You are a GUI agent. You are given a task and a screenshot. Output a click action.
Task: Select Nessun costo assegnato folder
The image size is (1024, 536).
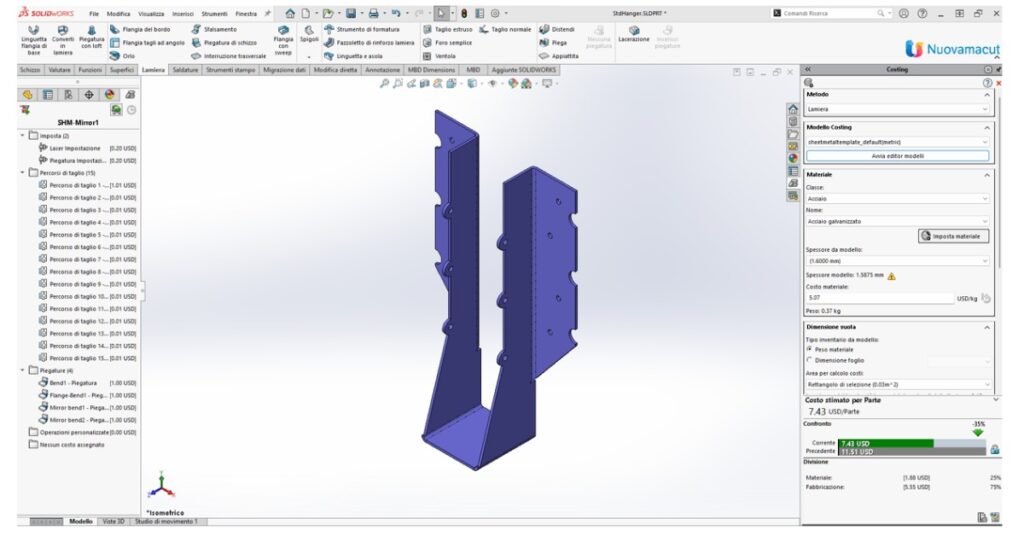tap(67, 445)
